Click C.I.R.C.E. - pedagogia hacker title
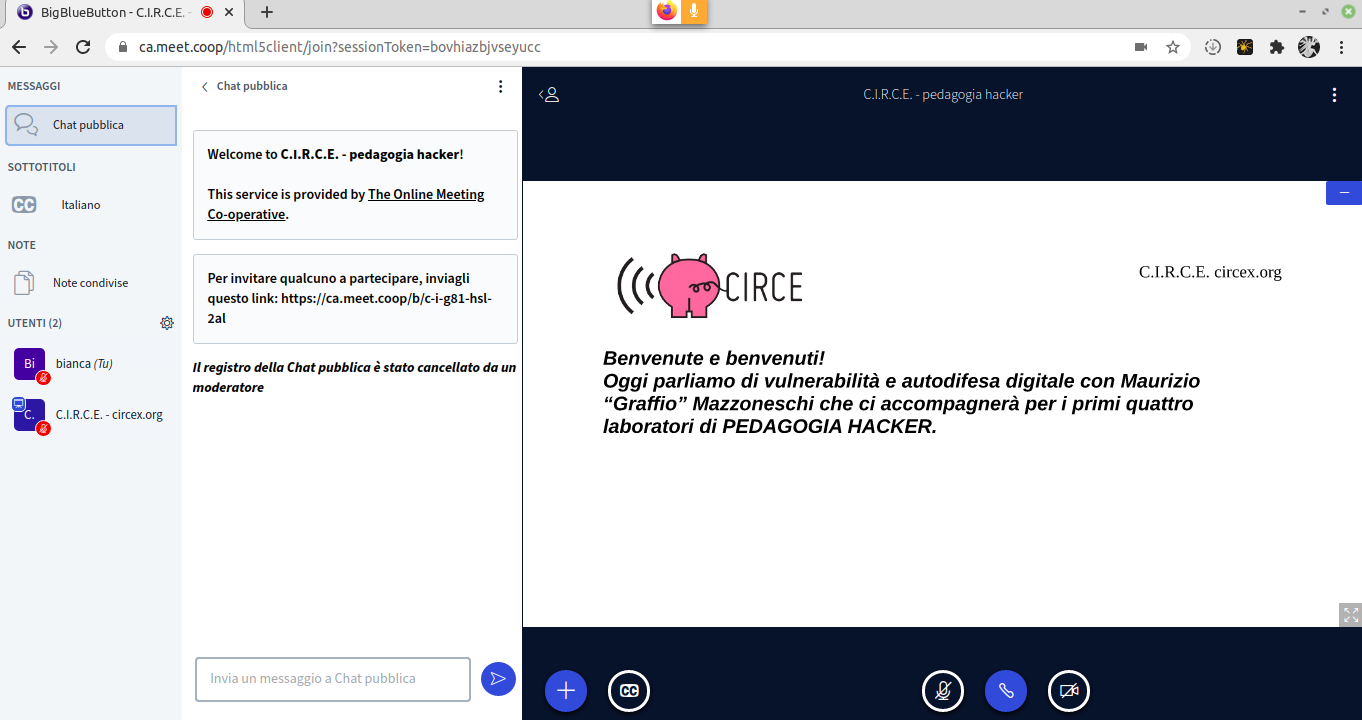 (x=943, y=95)
